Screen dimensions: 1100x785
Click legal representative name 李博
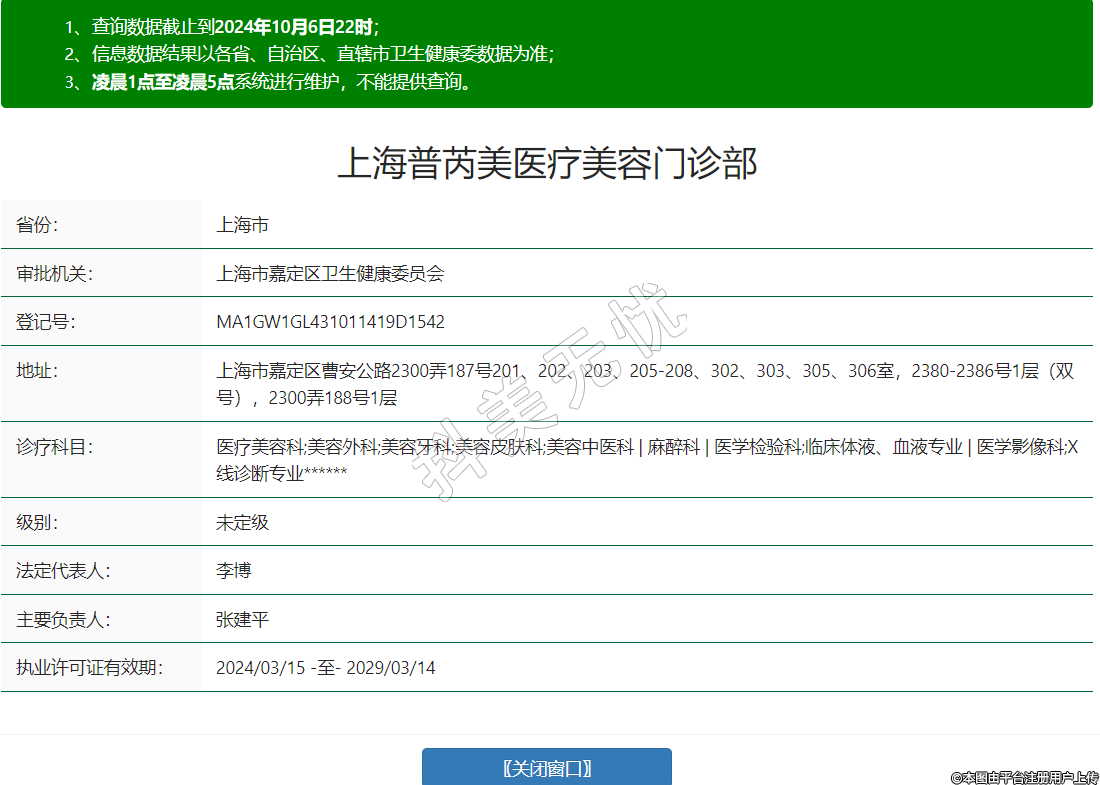point(234,571)
